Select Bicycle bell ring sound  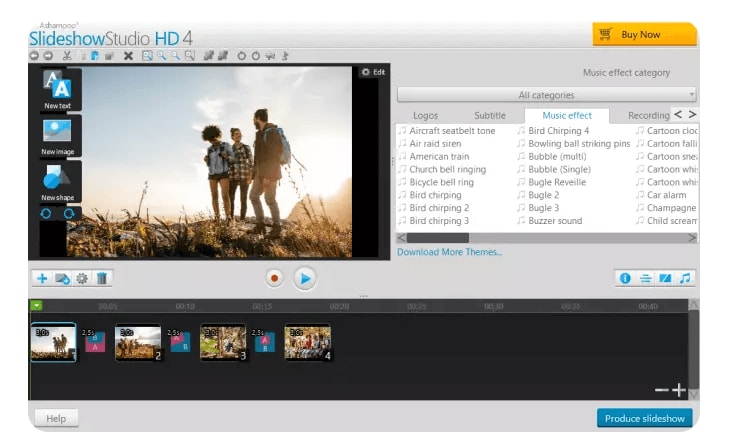(441, 182)
